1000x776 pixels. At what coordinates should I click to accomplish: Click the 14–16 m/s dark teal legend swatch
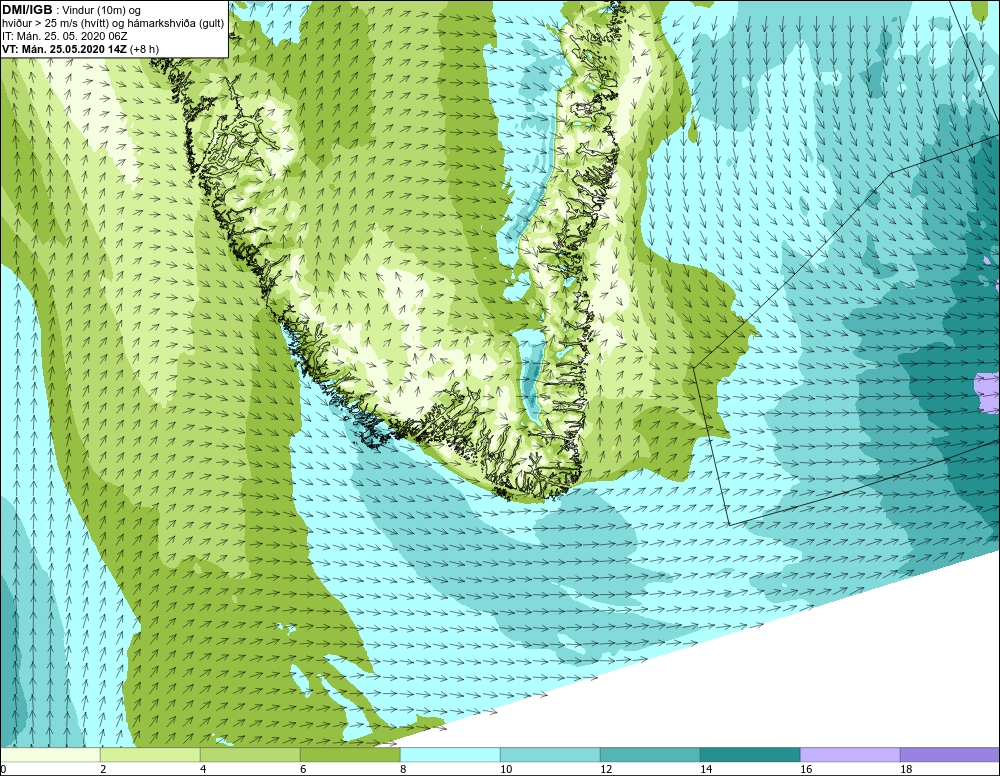point(750,755)
